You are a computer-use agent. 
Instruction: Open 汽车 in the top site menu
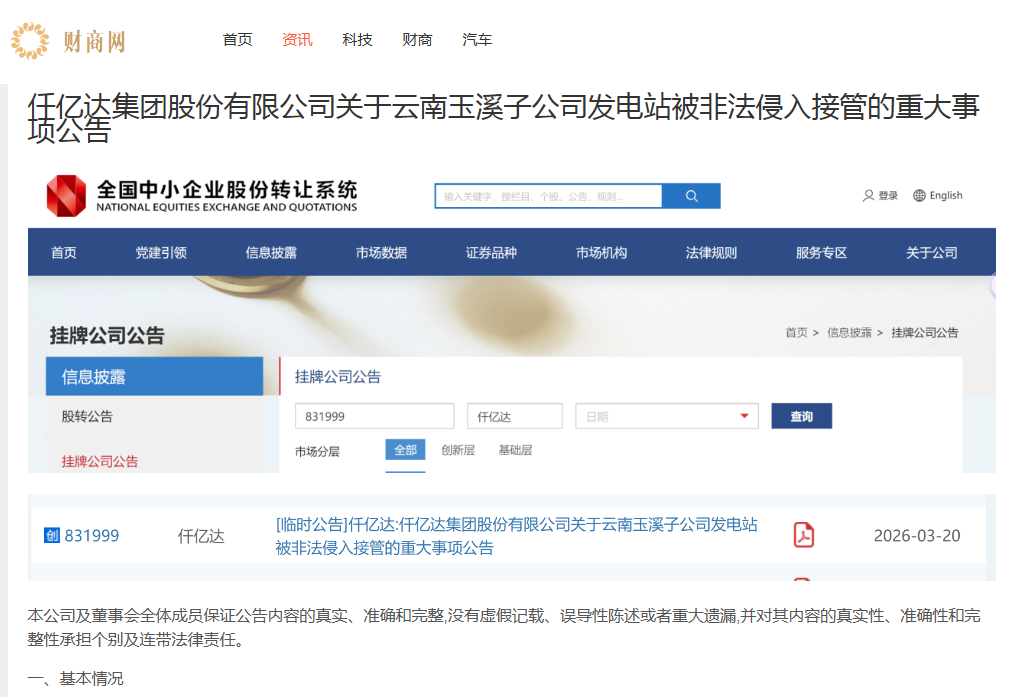pos(477,40)
